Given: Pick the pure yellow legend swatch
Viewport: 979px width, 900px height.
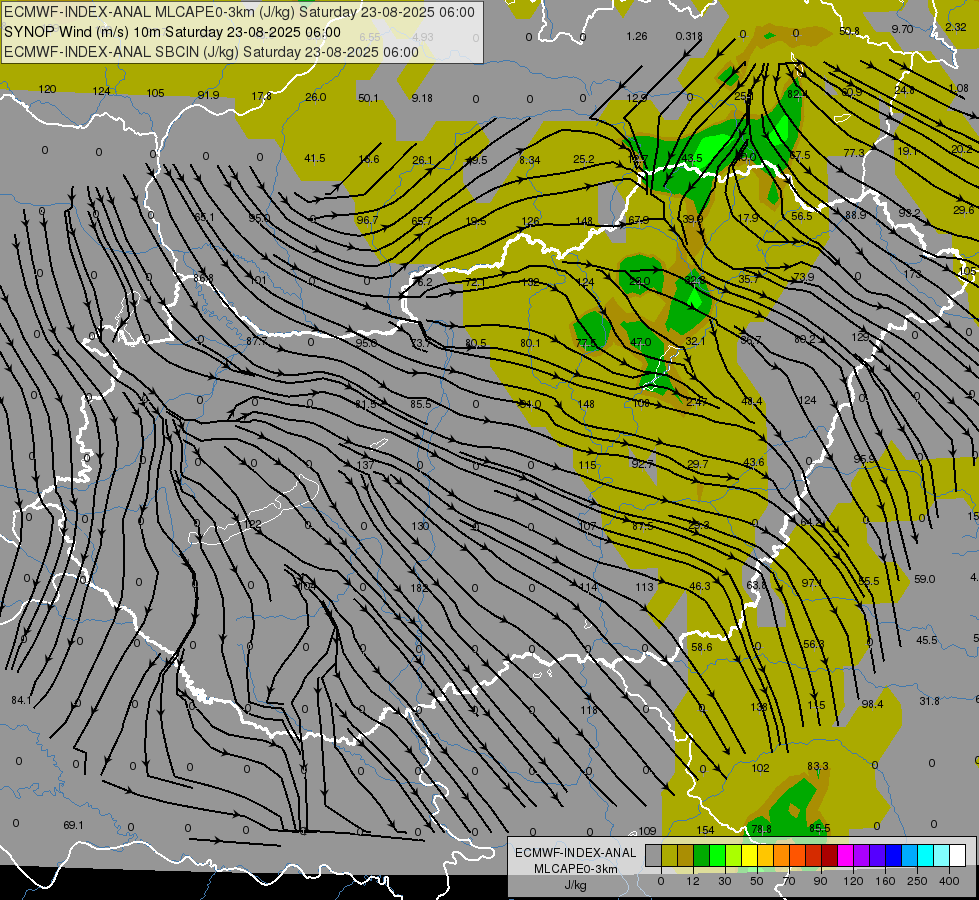Looking at the screenshot, I should coord(750,855).
